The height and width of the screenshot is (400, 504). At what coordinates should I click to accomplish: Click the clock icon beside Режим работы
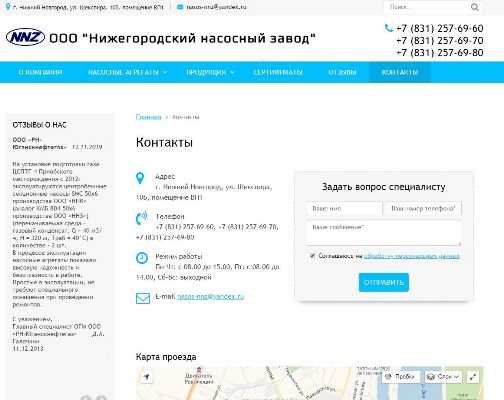pyautogui.click(x=142, y=258)
